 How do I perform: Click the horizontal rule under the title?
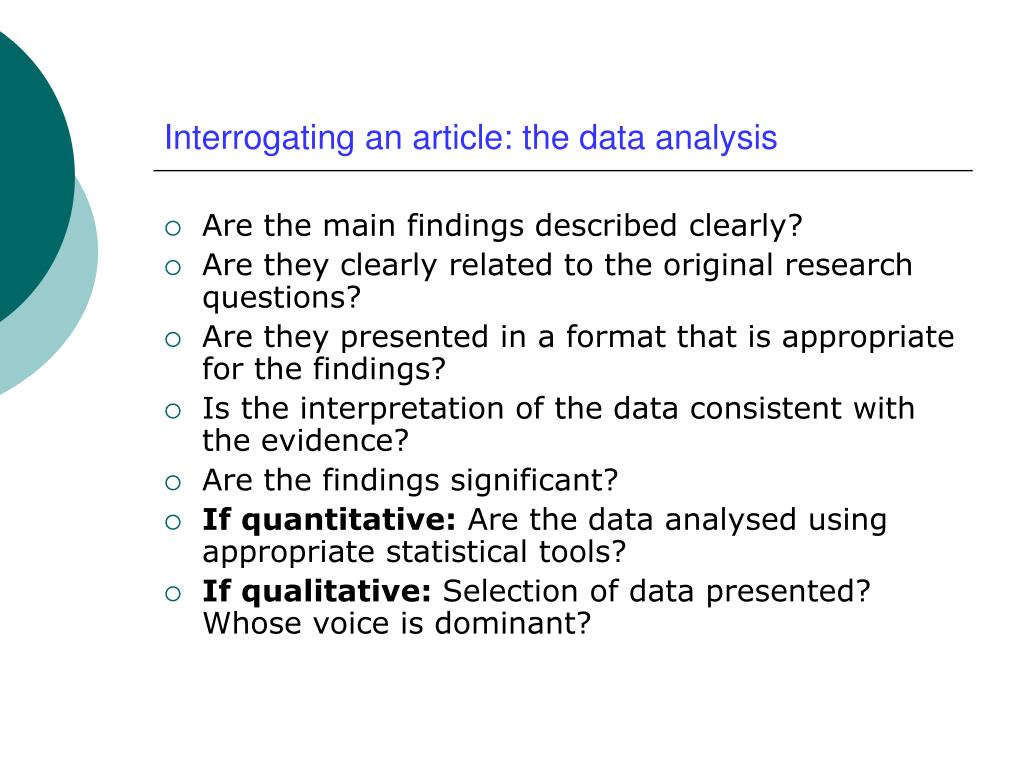coord(563,171)
